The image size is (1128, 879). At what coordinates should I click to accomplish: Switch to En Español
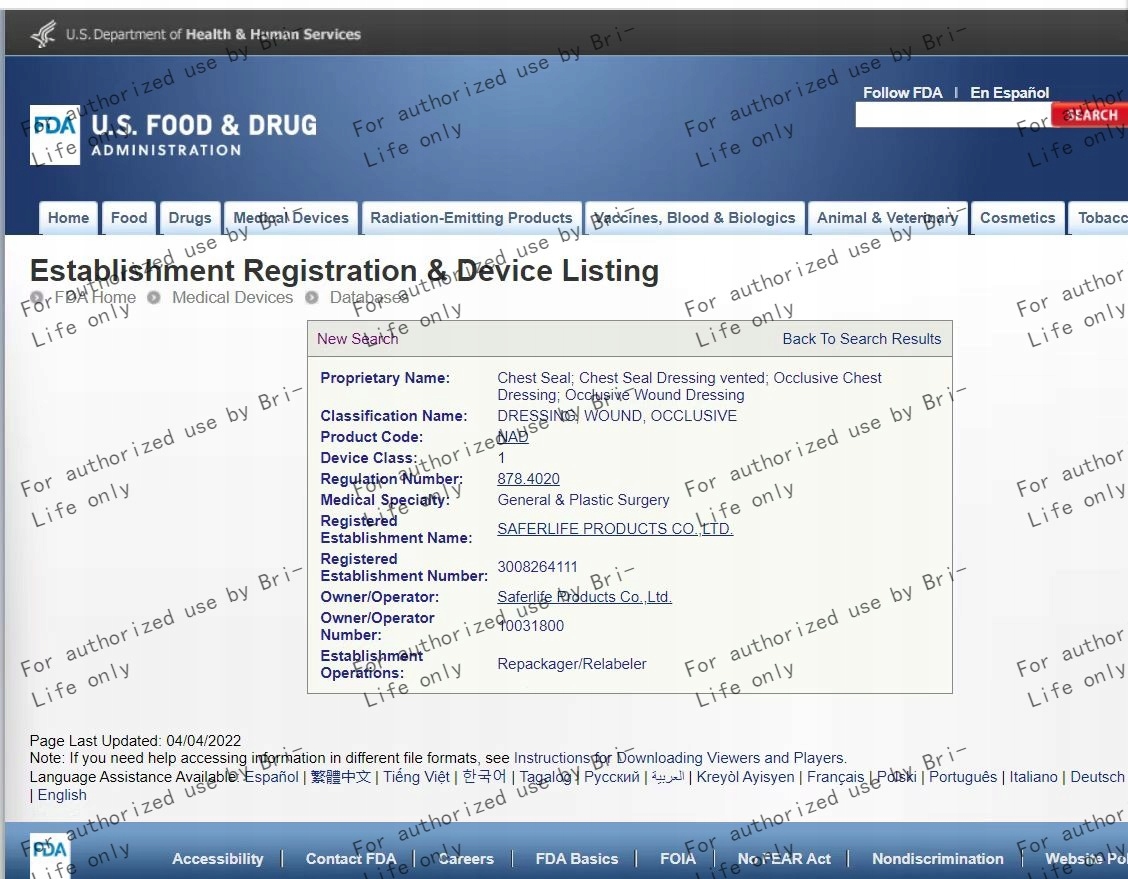(x=1009, y=93)
